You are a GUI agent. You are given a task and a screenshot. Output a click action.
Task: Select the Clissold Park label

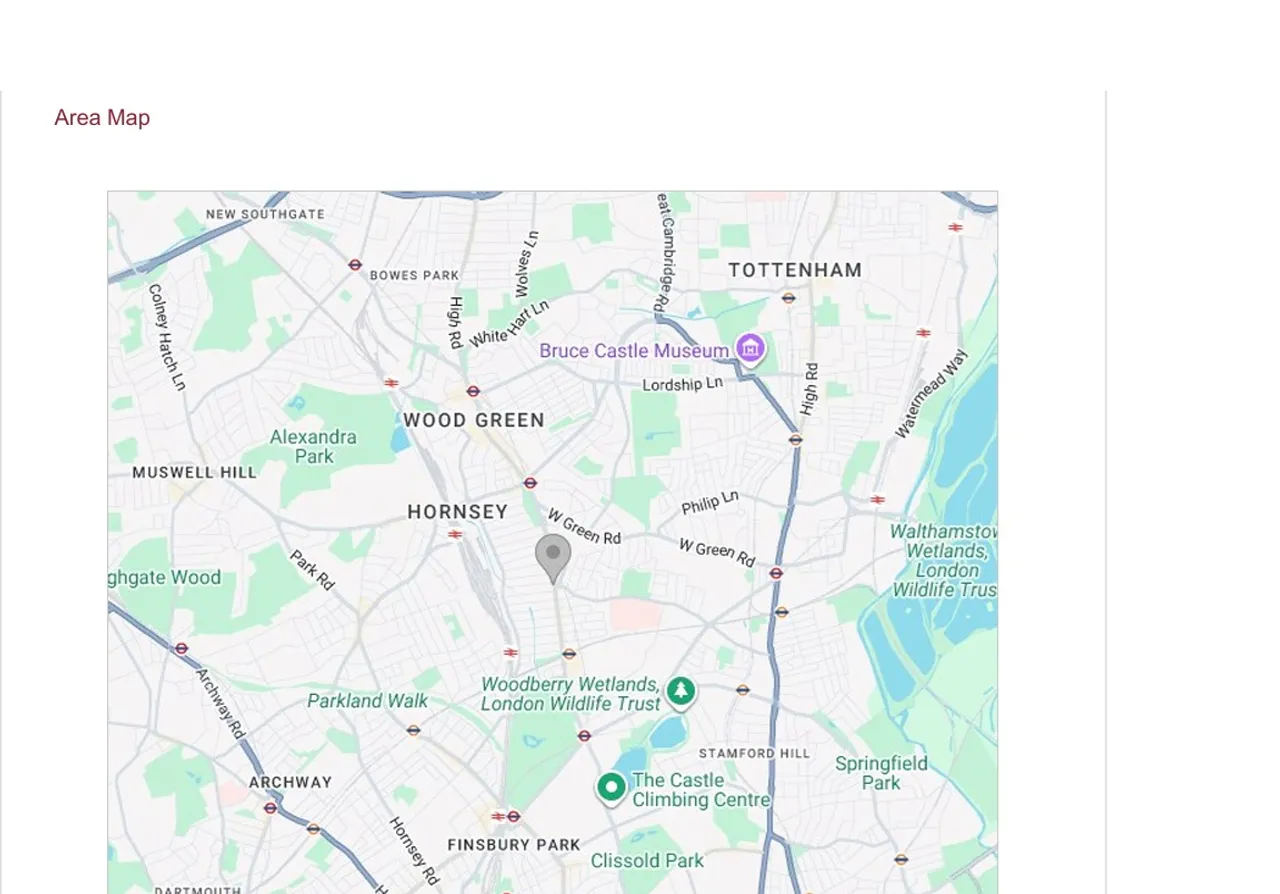pos(647,860)
